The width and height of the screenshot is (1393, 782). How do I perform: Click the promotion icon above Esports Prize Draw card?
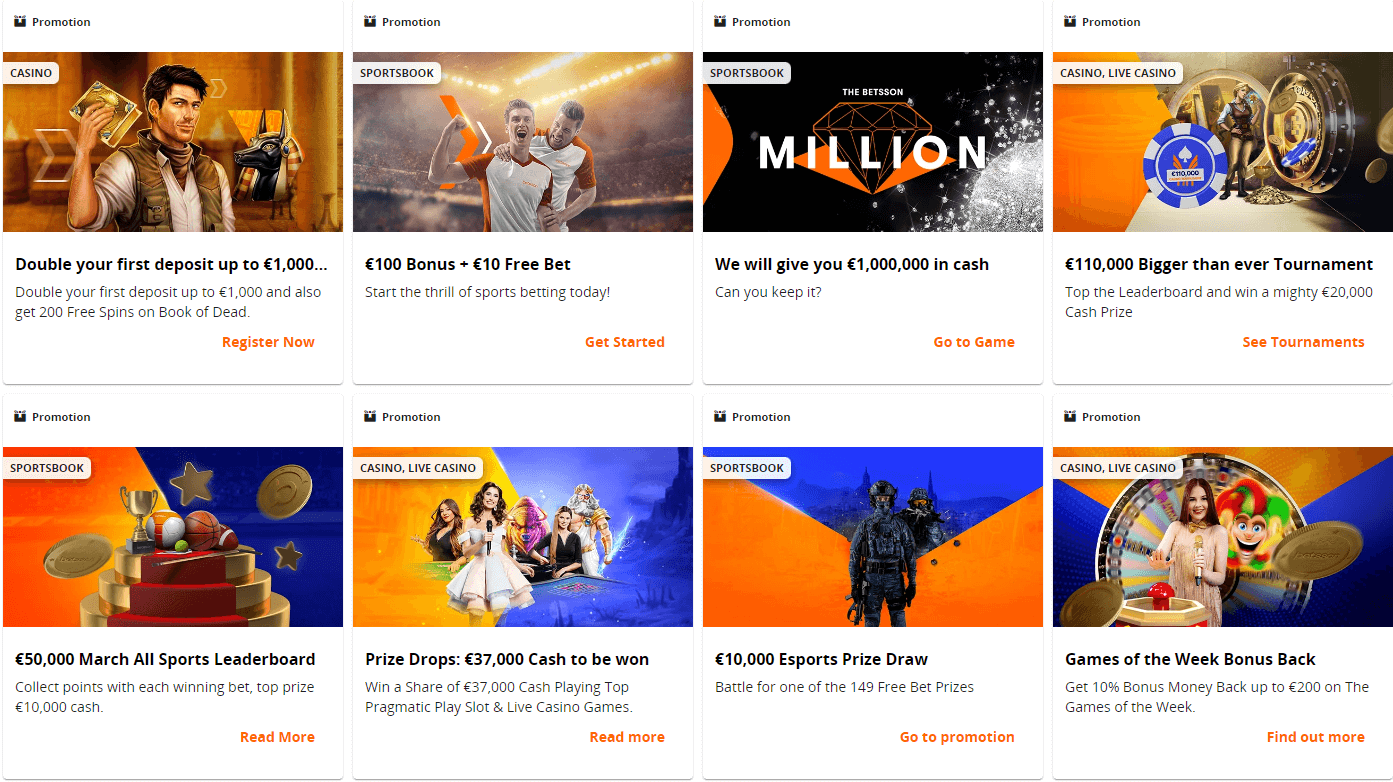click(720, 417)
